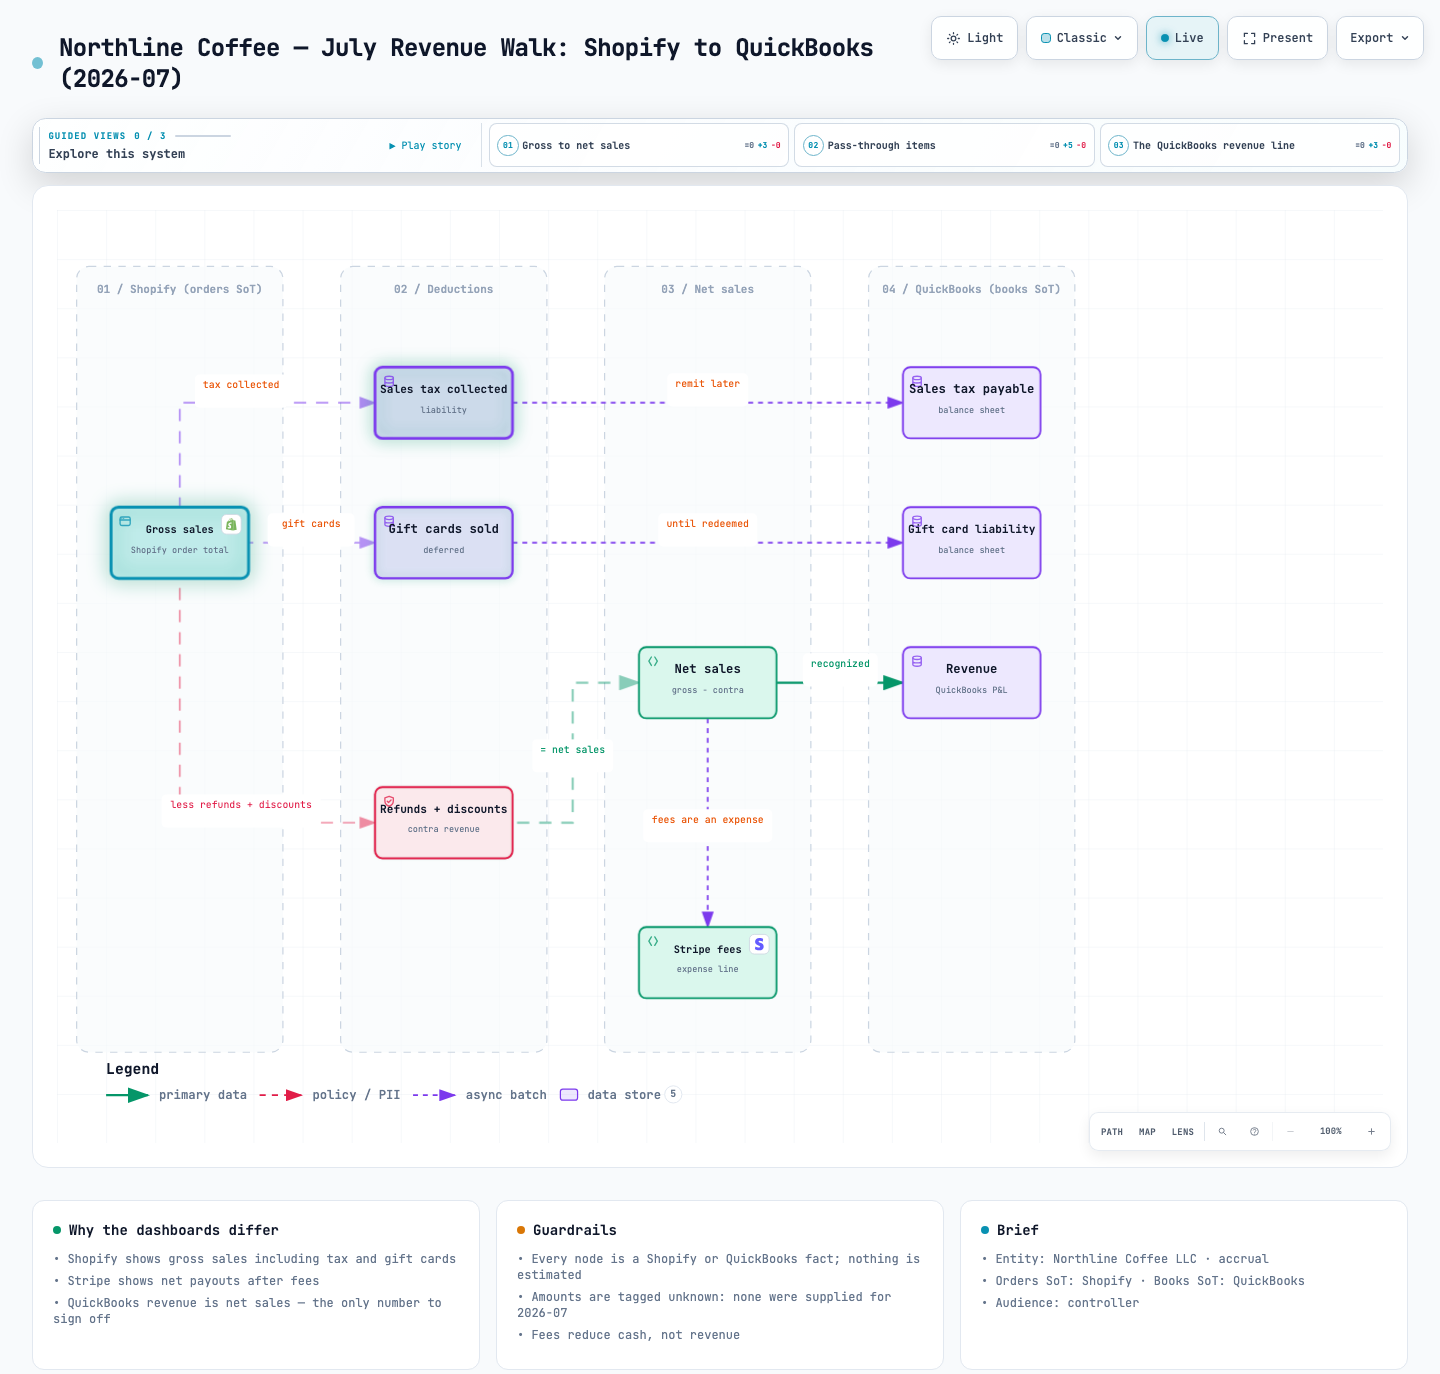
Task: Select the Refunds + discounts node
Action: click(444, 823)
